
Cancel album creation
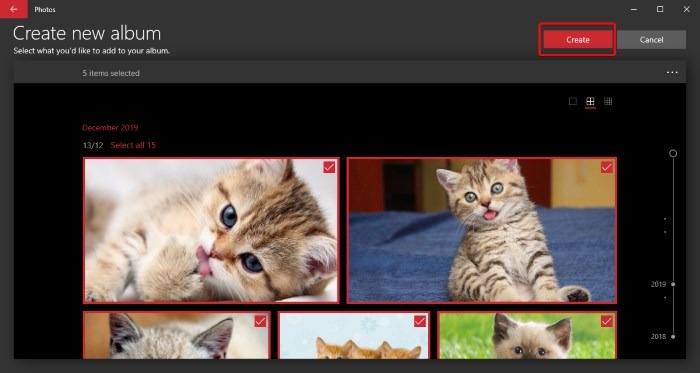[x=651, y=40]
